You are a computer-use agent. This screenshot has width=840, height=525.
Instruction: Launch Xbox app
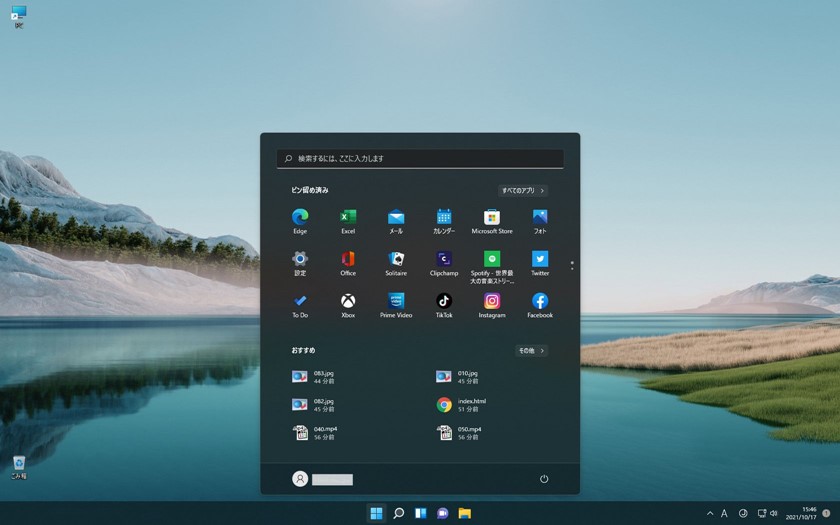(348, 305)
